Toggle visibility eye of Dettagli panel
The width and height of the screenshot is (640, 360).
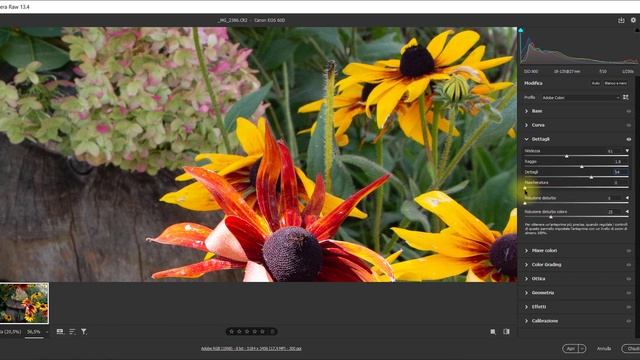click(629, 139)
